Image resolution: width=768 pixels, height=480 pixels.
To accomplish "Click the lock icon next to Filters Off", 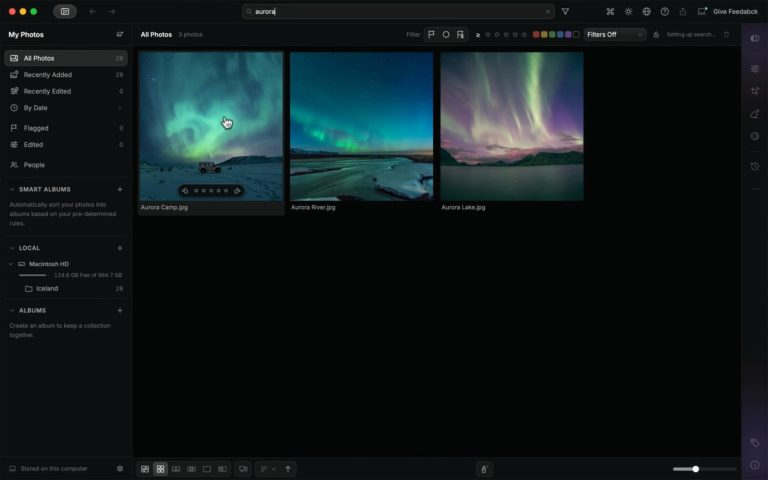I will (656, 34).
